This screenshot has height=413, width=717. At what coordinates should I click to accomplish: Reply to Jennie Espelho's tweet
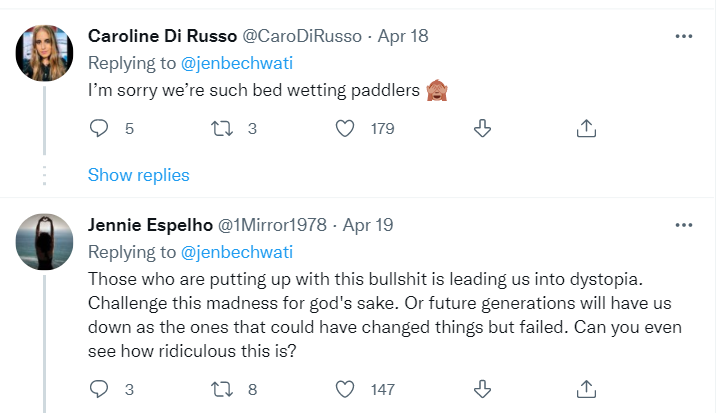(98, 389)
